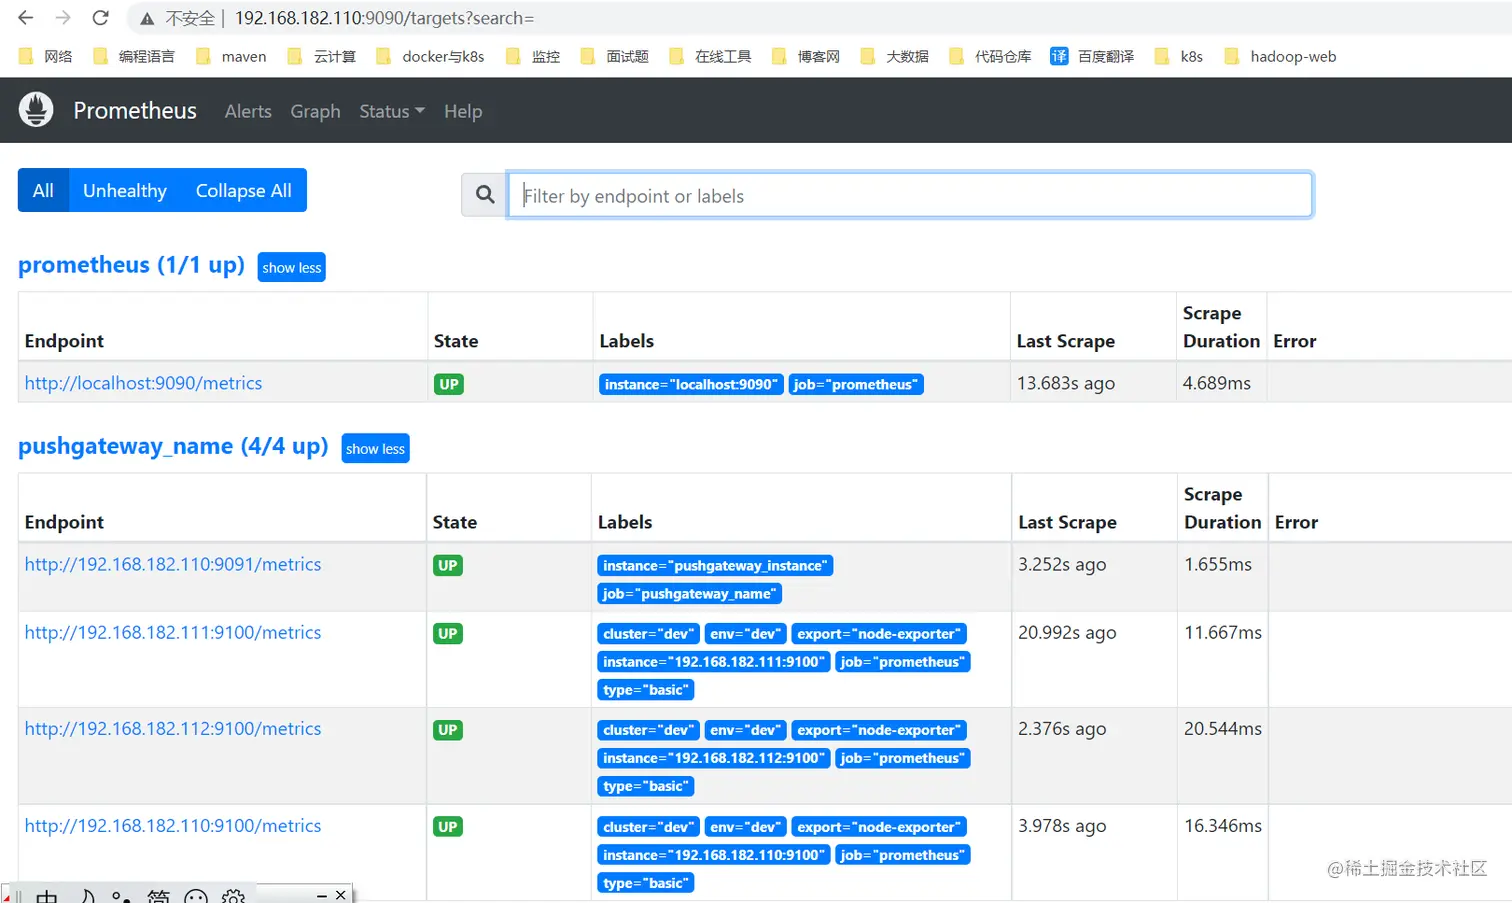
Task: Reload the page with the refresh icon
Action: tap(100, 18)
